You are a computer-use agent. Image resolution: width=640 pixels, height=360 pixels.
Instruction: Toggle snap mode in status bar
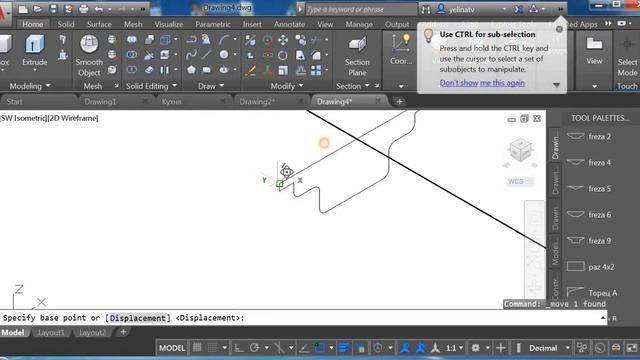tap(212, 348)
